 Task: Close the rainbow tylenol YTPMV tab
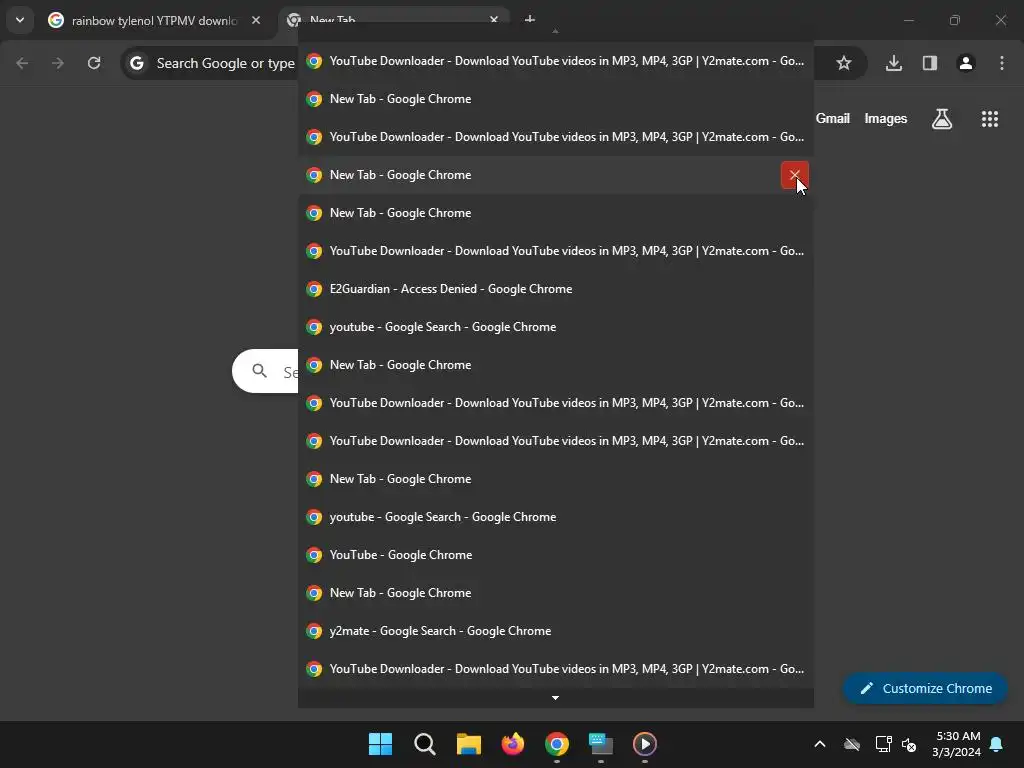(256, 21)
